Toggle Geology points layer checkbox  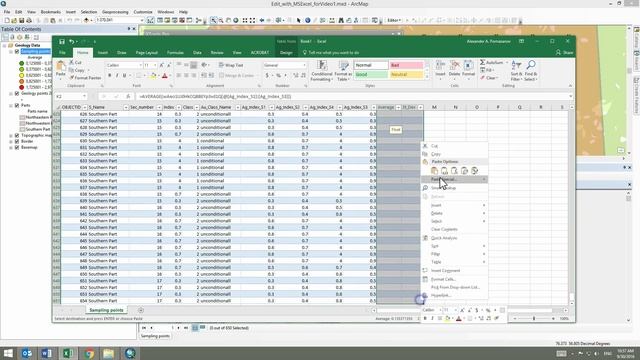[17, 93]
